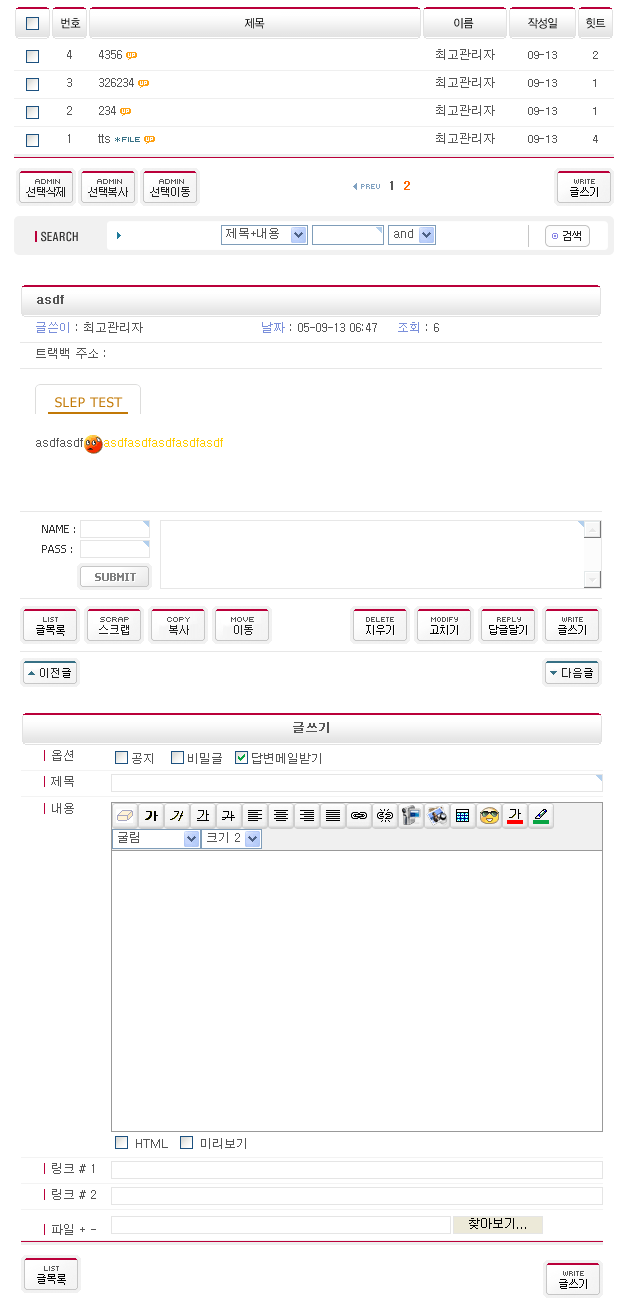Viewport: 629px width, 1302px height.
Task: Insert media file using the film icon
Action: [411, 816]
